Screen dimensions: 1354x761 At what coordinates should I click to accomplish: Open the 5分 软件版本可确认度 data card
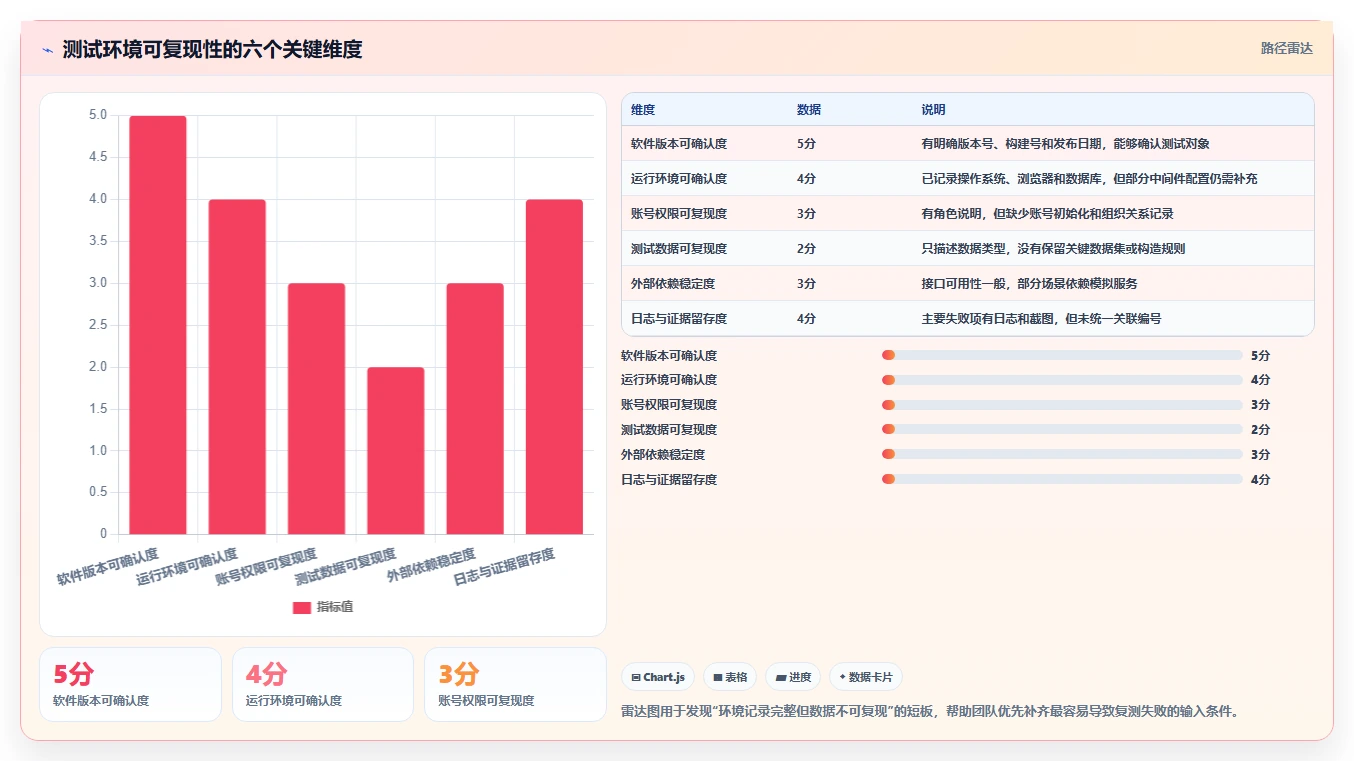pyautogui.click(x=130, y=684)
